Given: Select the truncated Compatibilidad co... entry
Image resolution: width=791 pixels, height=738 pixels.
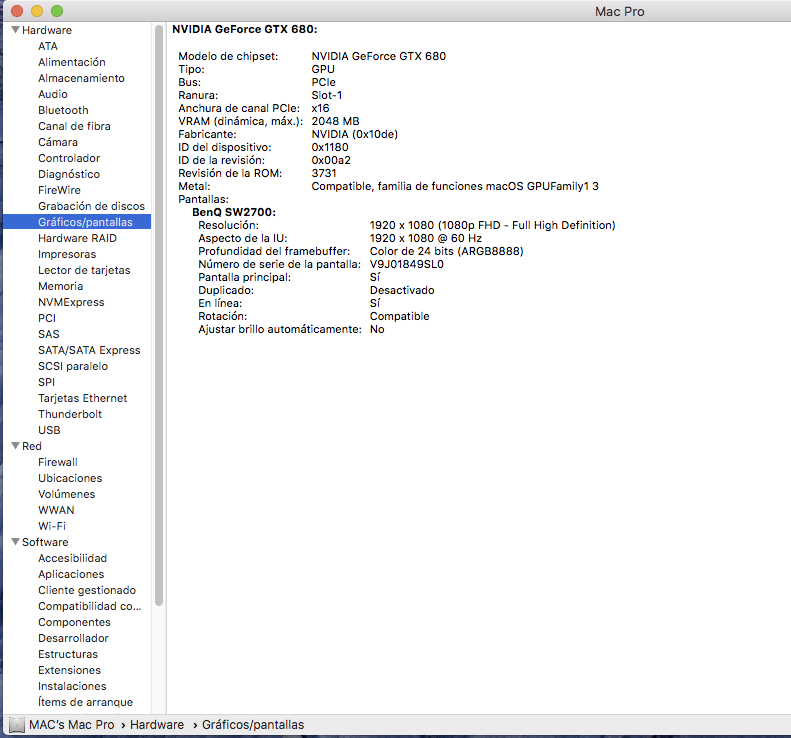Looking at the screenshot, I should click(x=90, y=606).
